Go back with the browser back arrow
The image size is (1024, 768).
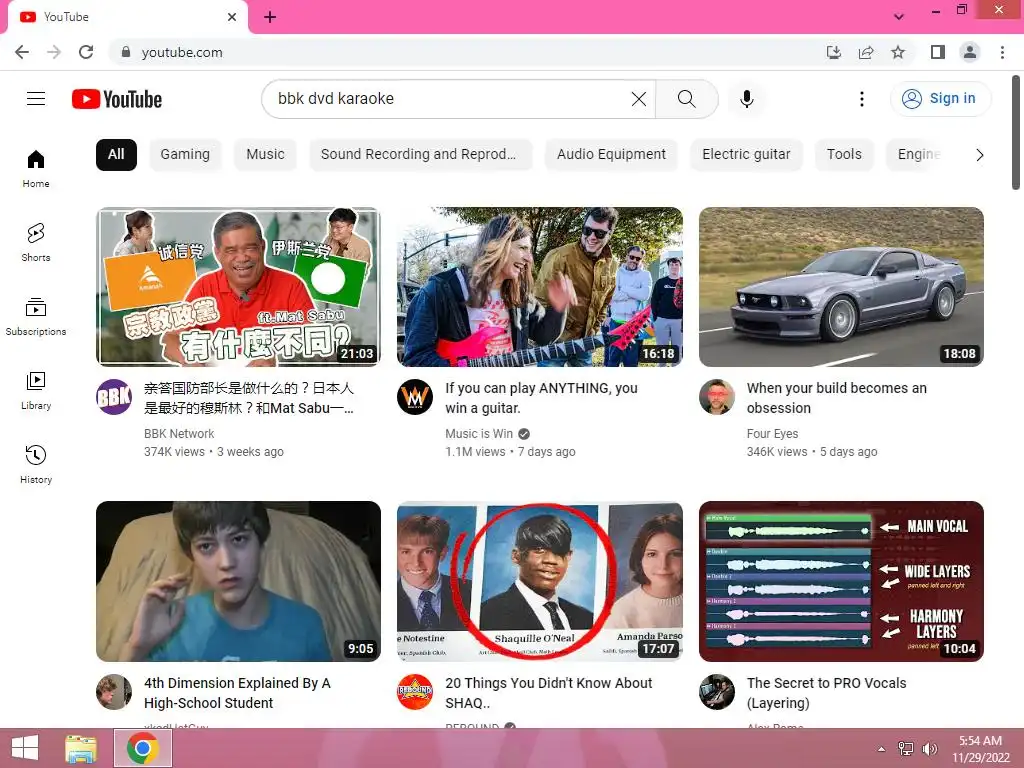coord(22,52)
